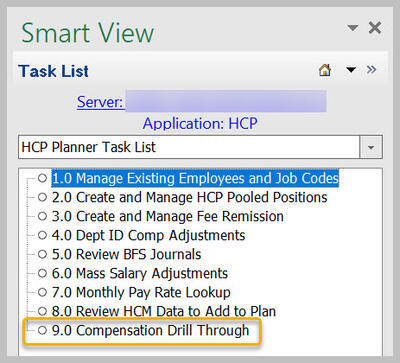This screenshot has width=400, height=363.
Task: Click status circle beside 7.0 Monthly Pay Rate
Action: [x=42, y=292]
